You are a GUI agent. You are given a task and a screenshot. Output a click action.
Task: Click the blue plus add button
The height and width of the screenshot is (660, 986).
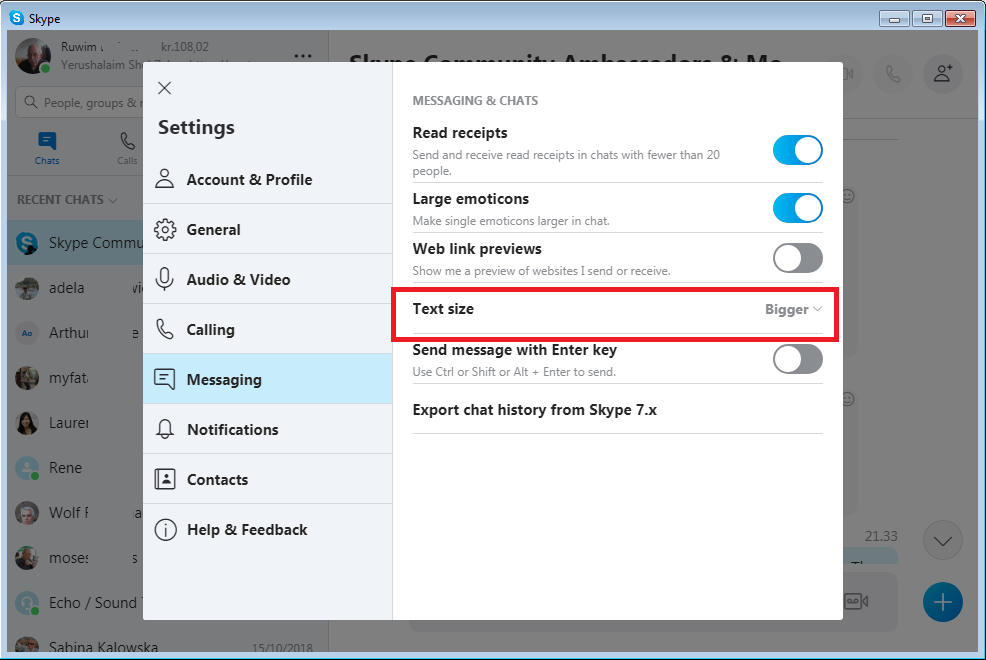(942, 602)
